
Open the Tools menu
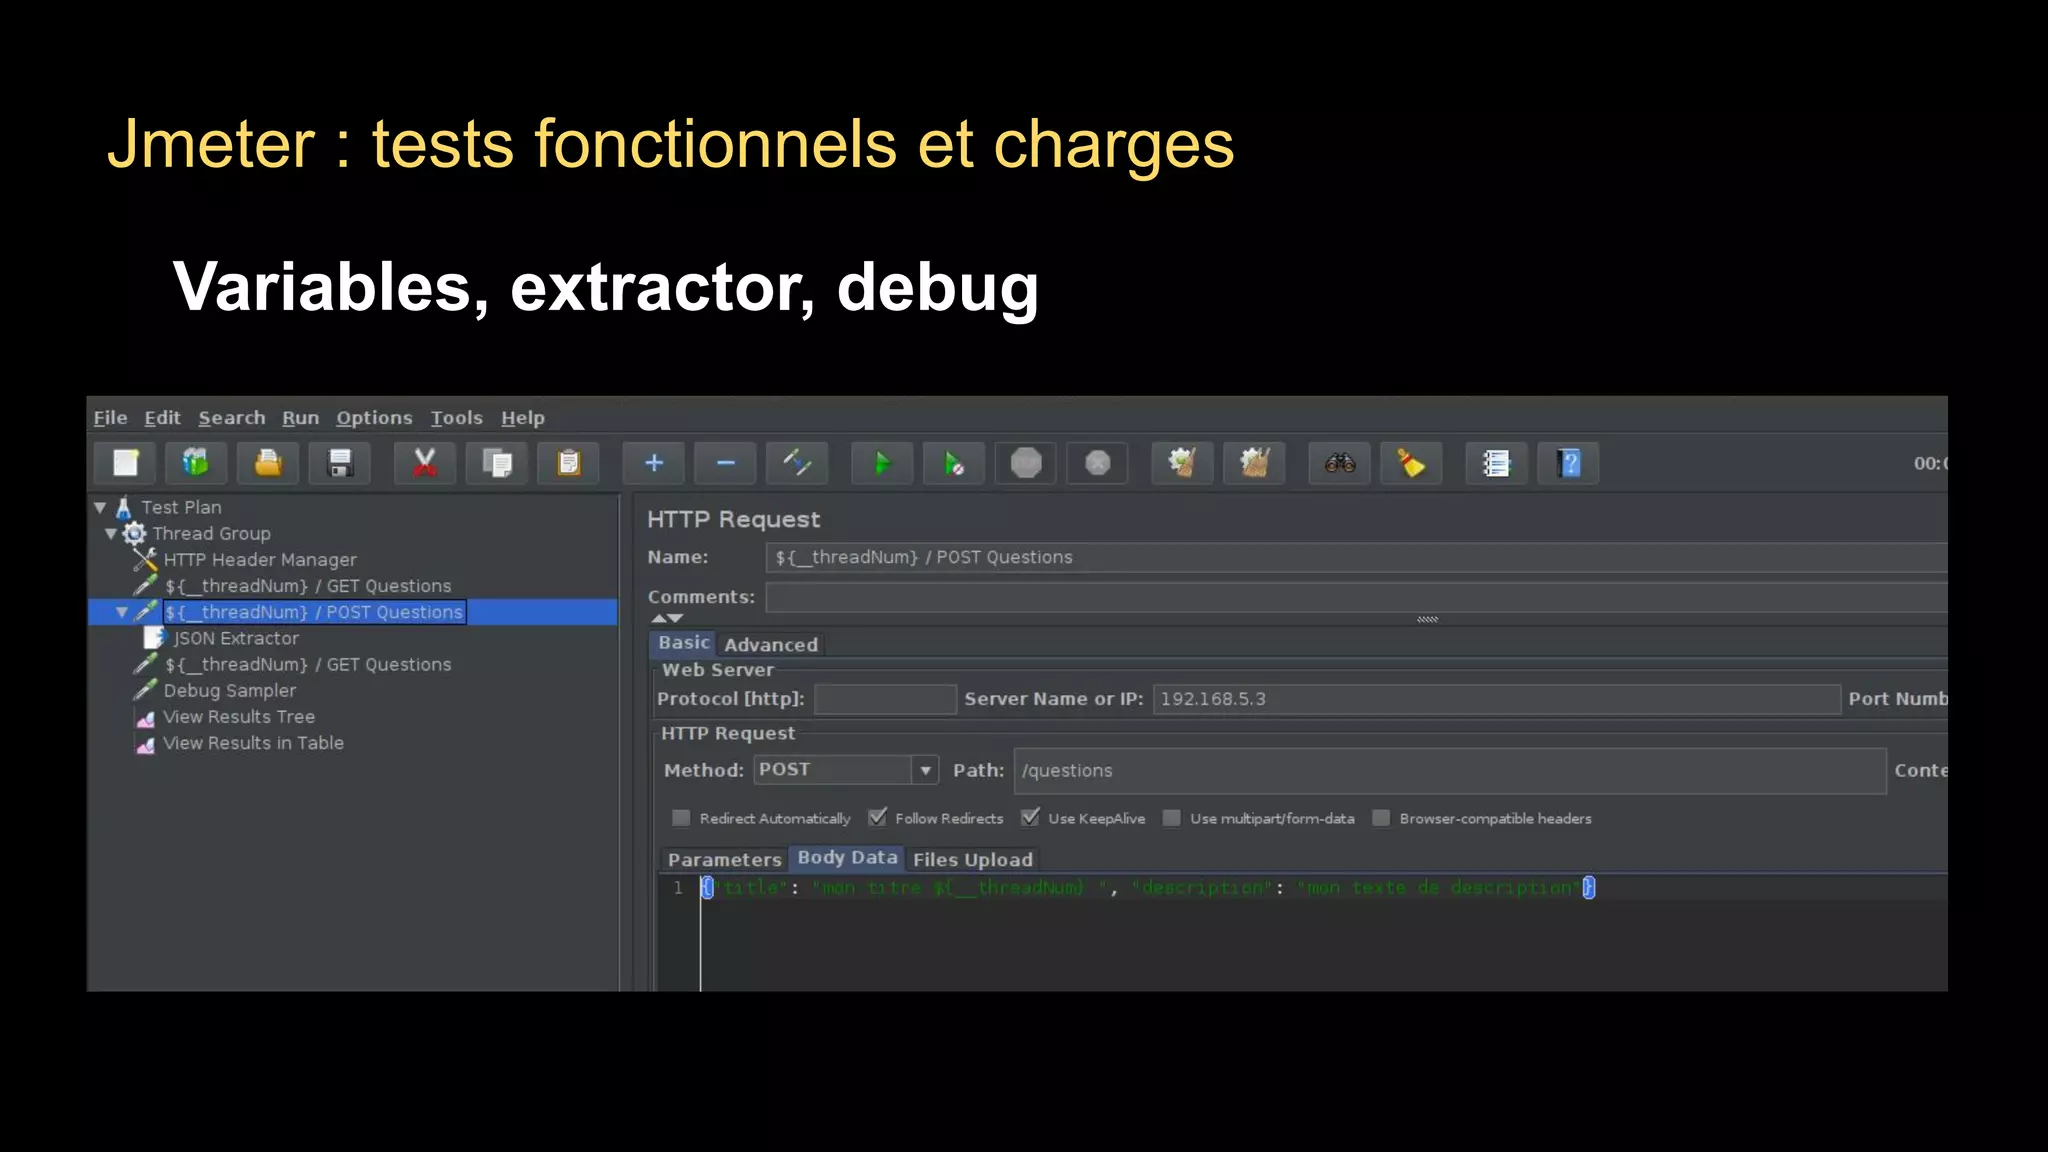(457, 418)
